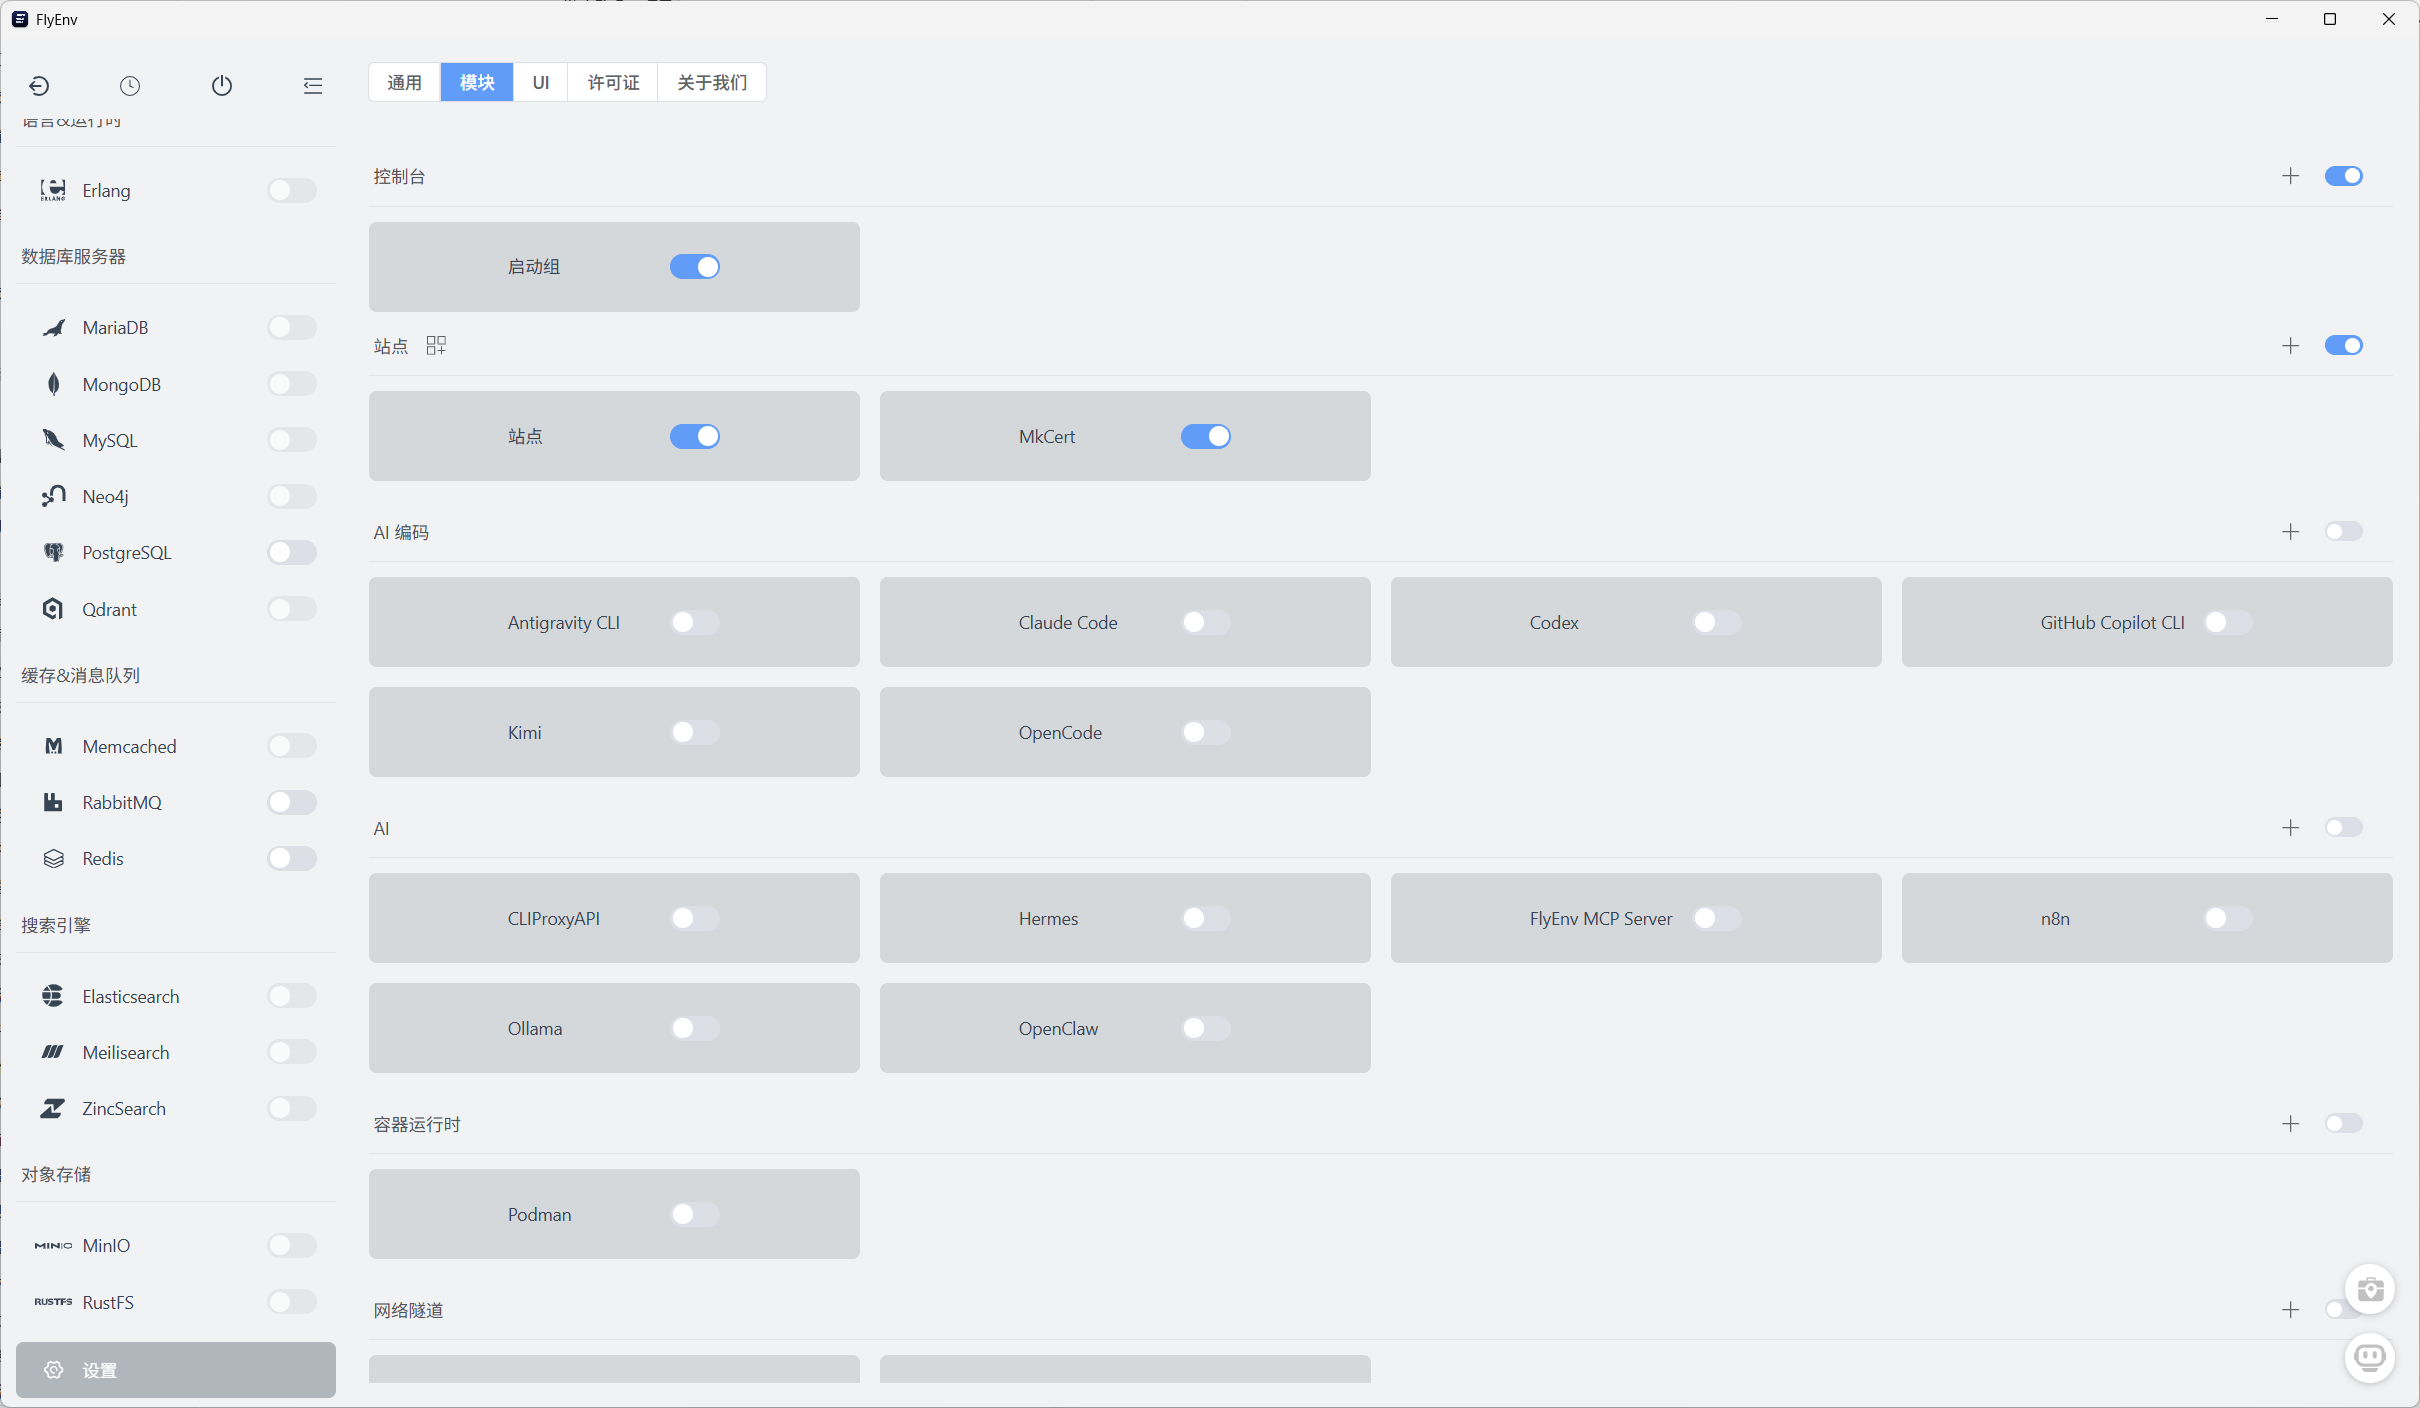The height and width of the screenshot is (1408, 2420).
Task: Toggle the AI 编码 section switch on
Action: pos(2344,532)
